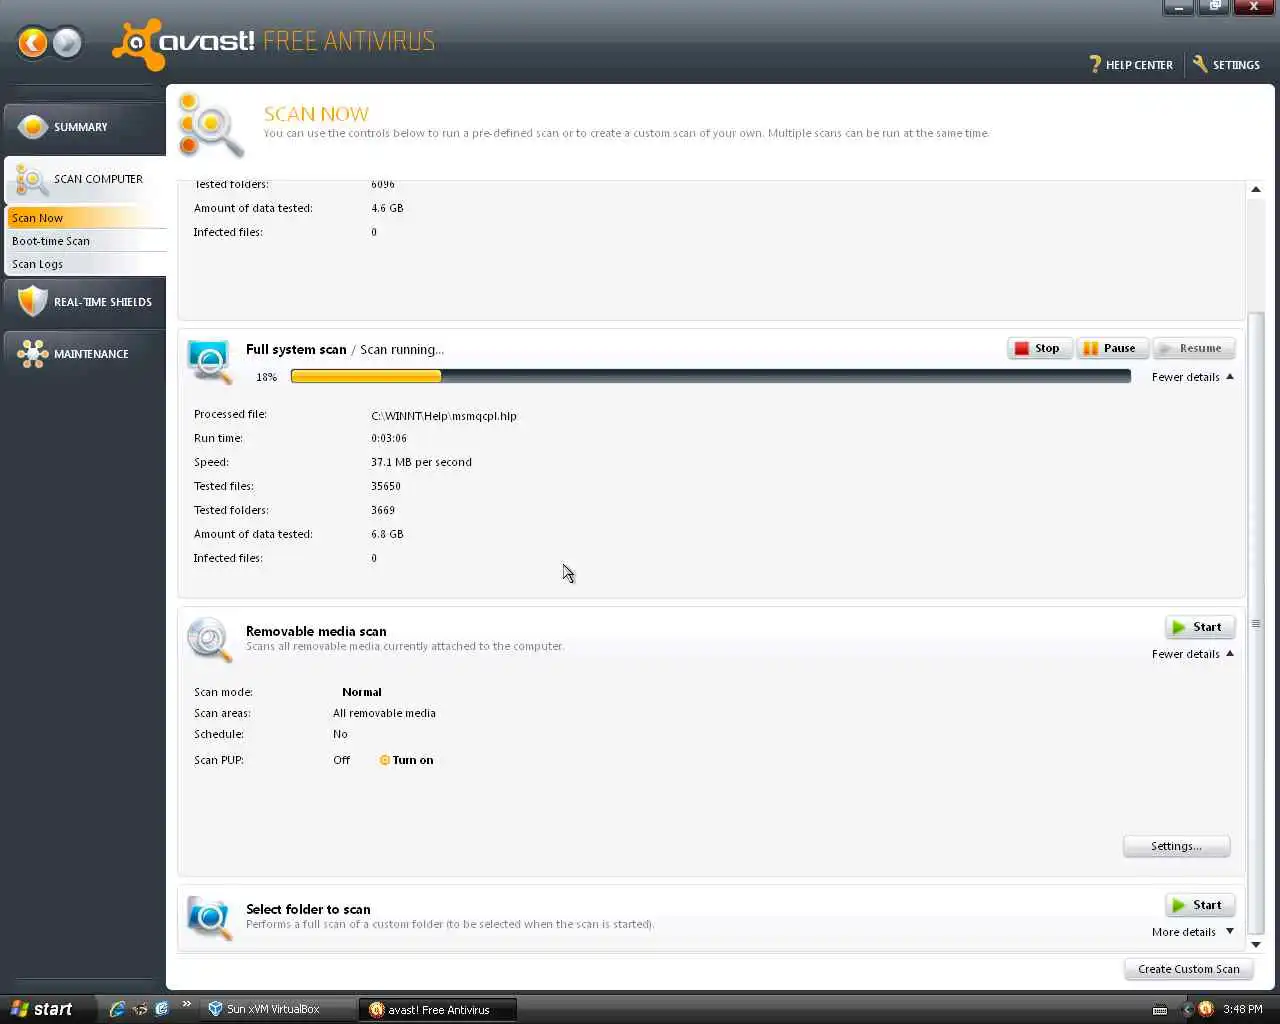Click the 6.8 GB data tested value
Viewport: 1280px width, 1024px height.
(x=387, y=534)
